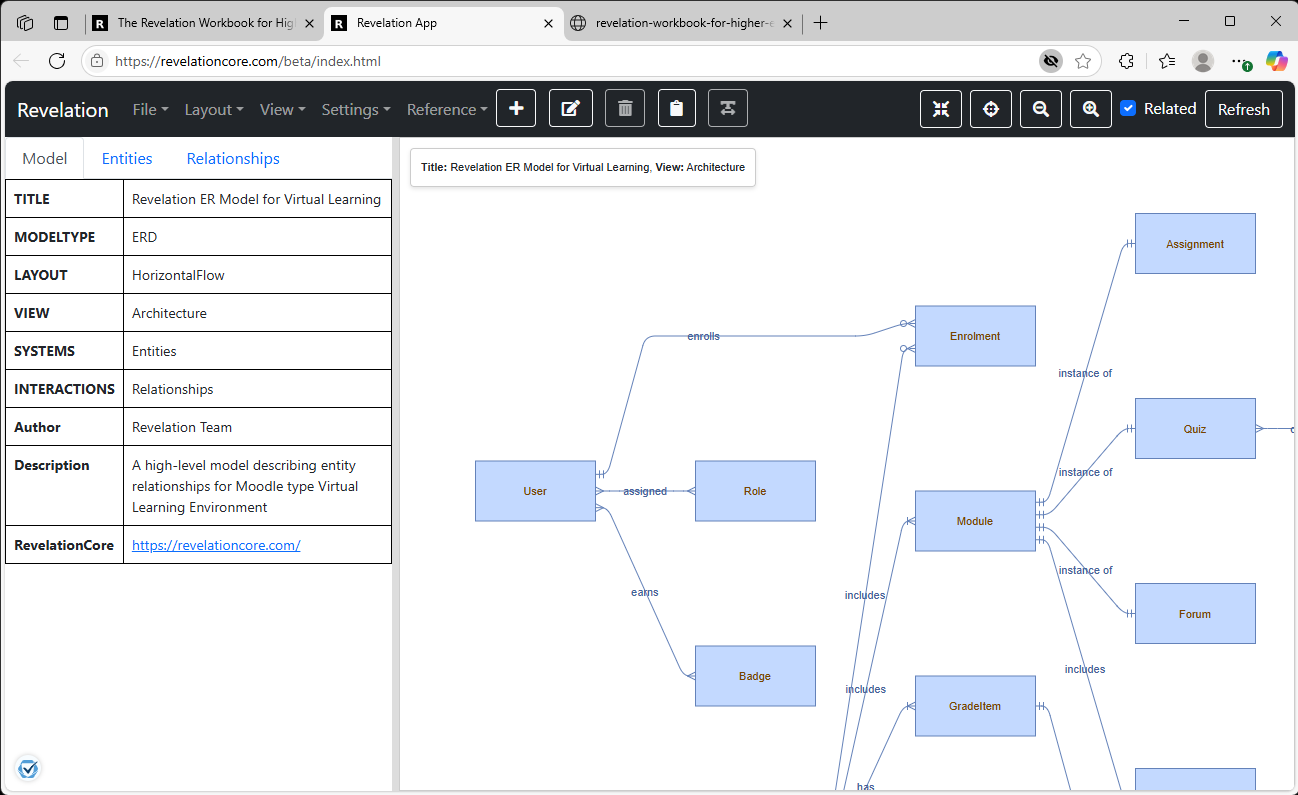This screenshot has height=795, width=1298.
Task: Open the Settings dropdown menu
Action: 355,109
